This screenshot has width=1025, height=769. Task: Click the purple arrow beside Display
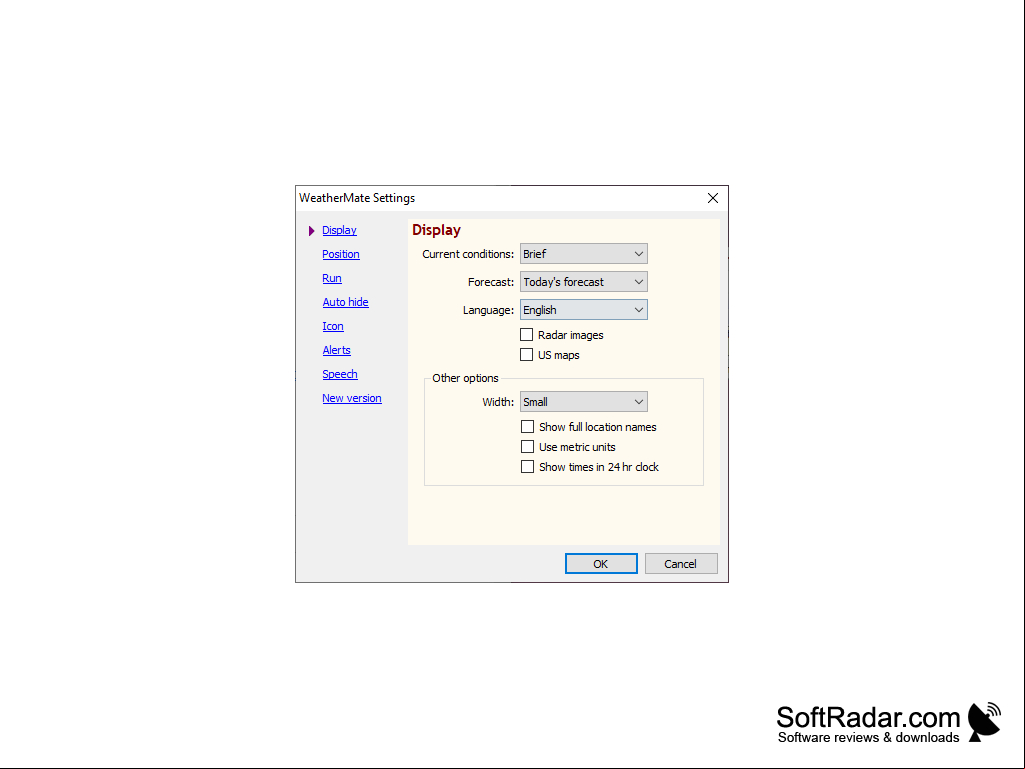311,231
